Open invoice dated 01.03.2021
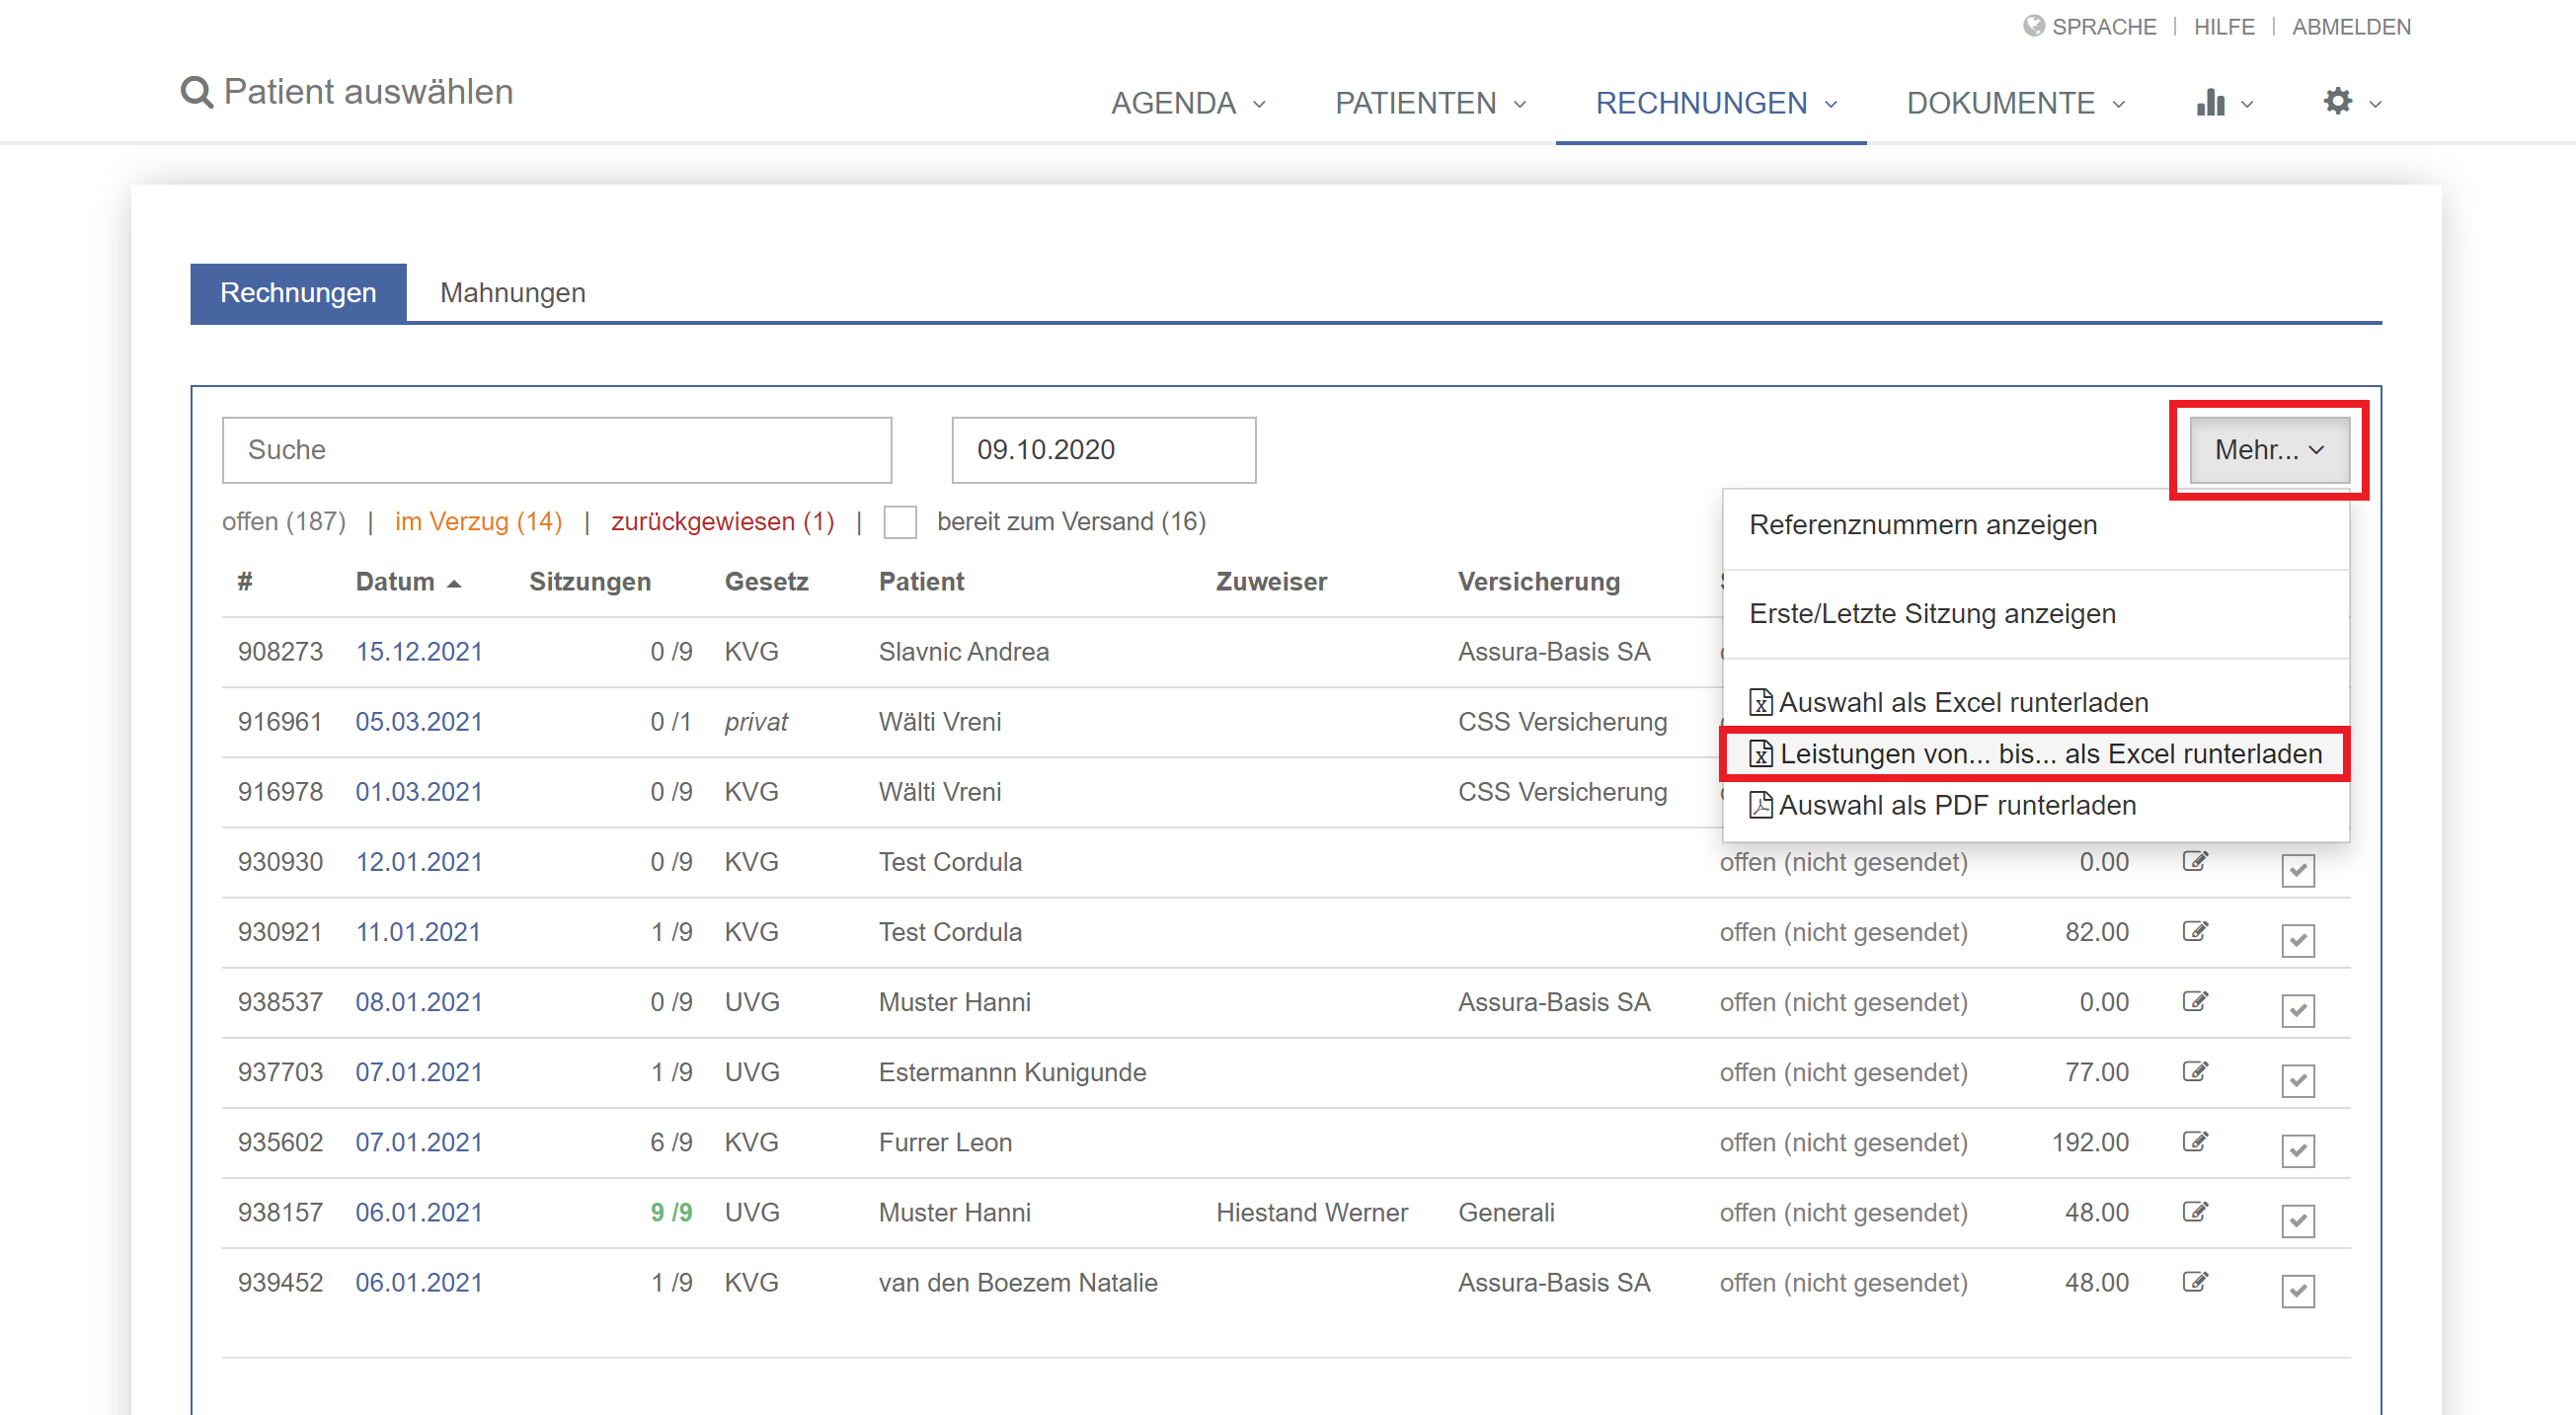2576x1415 pixels. (x=419, y=791)
